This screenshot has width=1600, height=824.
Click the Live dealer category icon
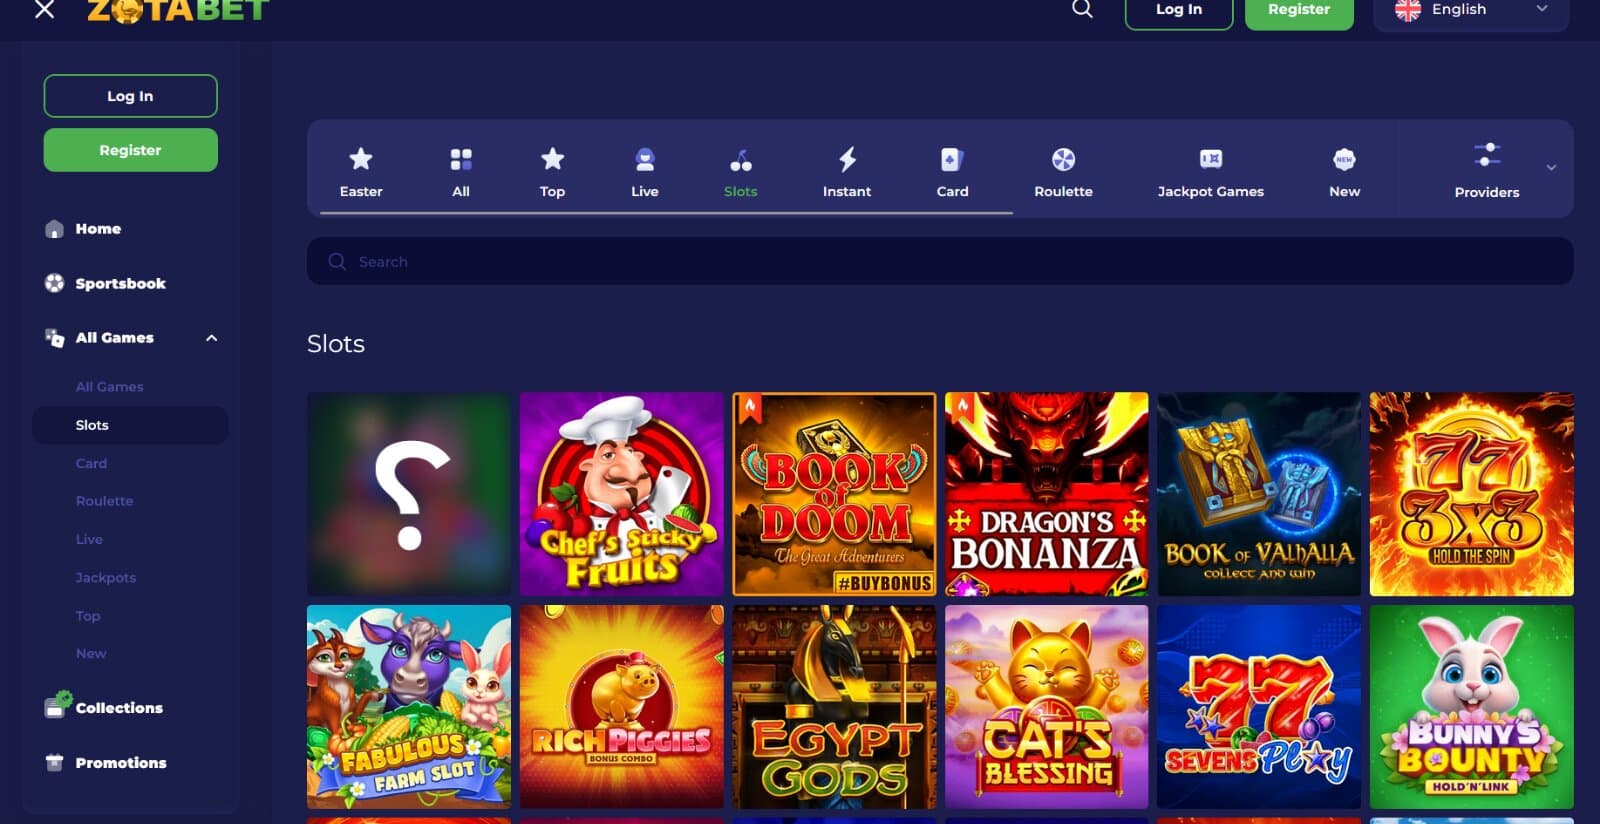645,159
